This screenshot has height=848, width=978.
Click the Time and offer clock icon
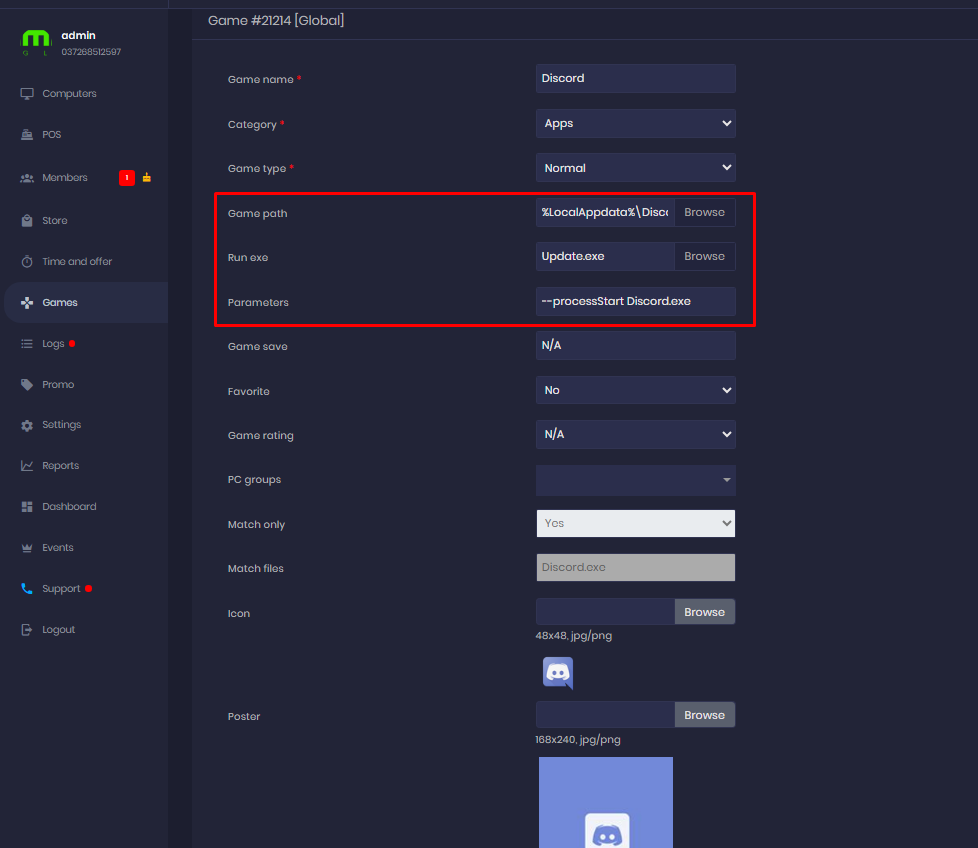pyautogui.click(x=27, y=261)
